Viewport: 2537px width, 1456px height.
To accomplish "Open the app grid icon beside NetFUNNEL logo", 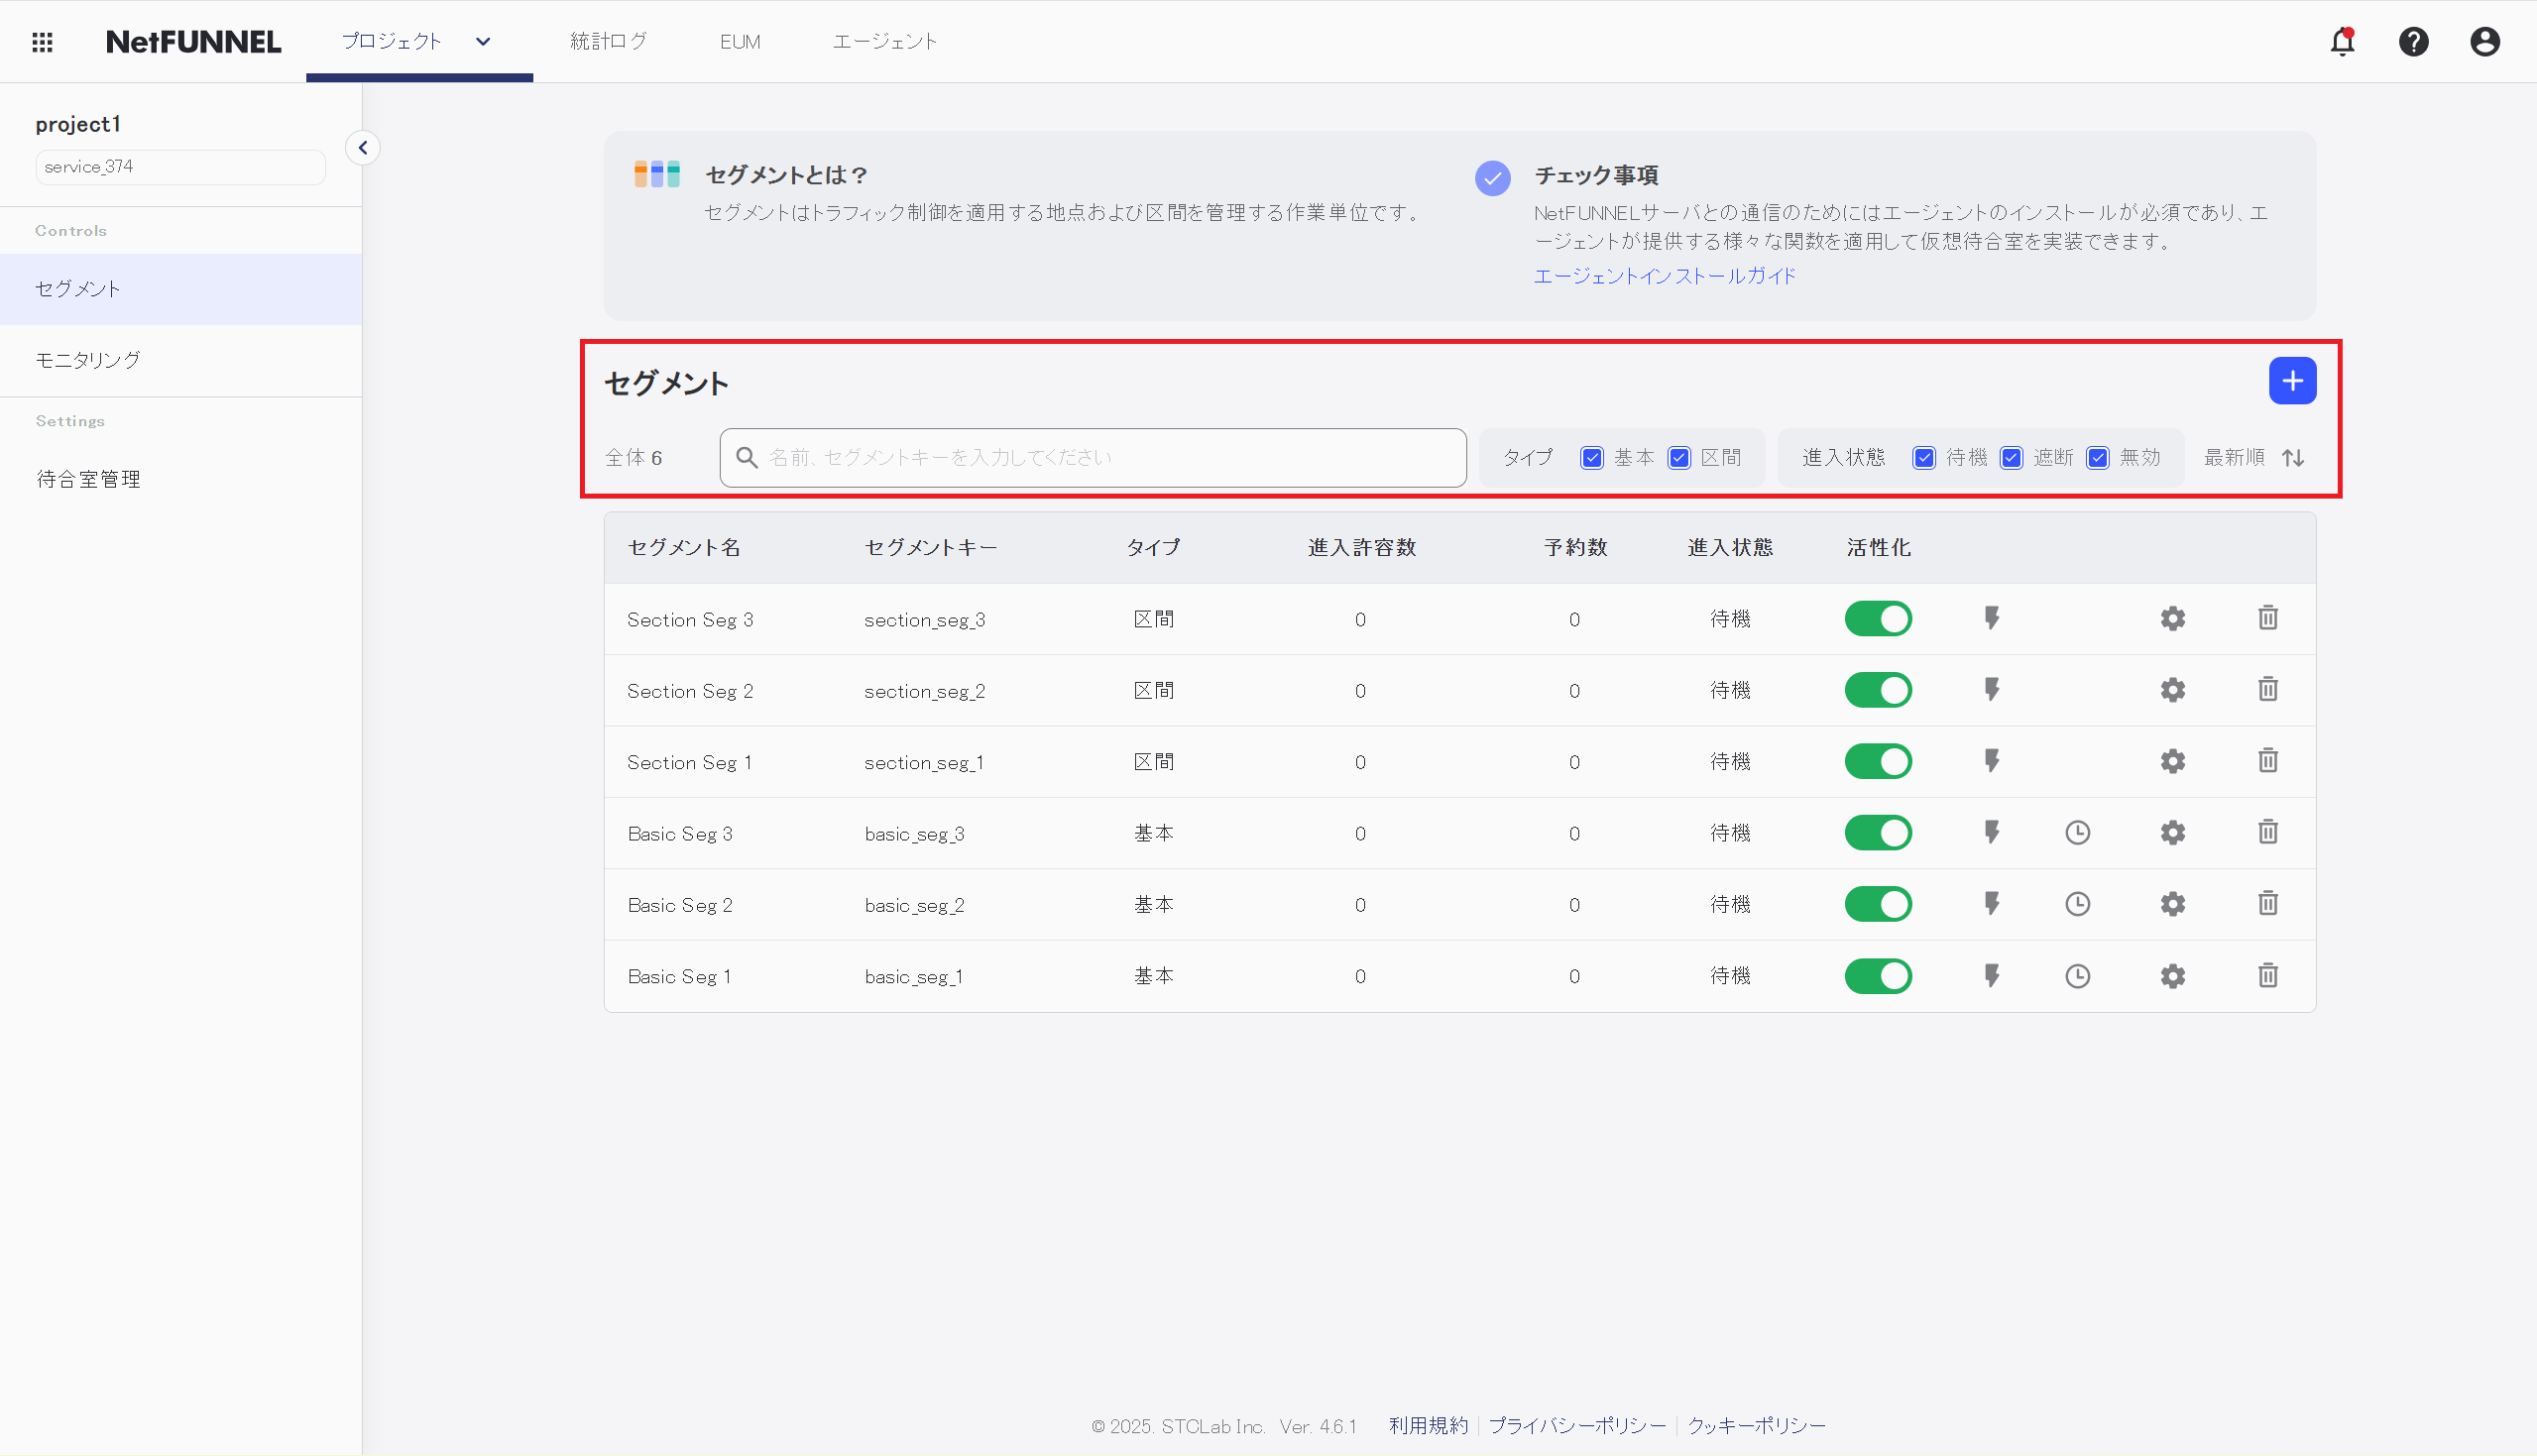I will [42, 41].
